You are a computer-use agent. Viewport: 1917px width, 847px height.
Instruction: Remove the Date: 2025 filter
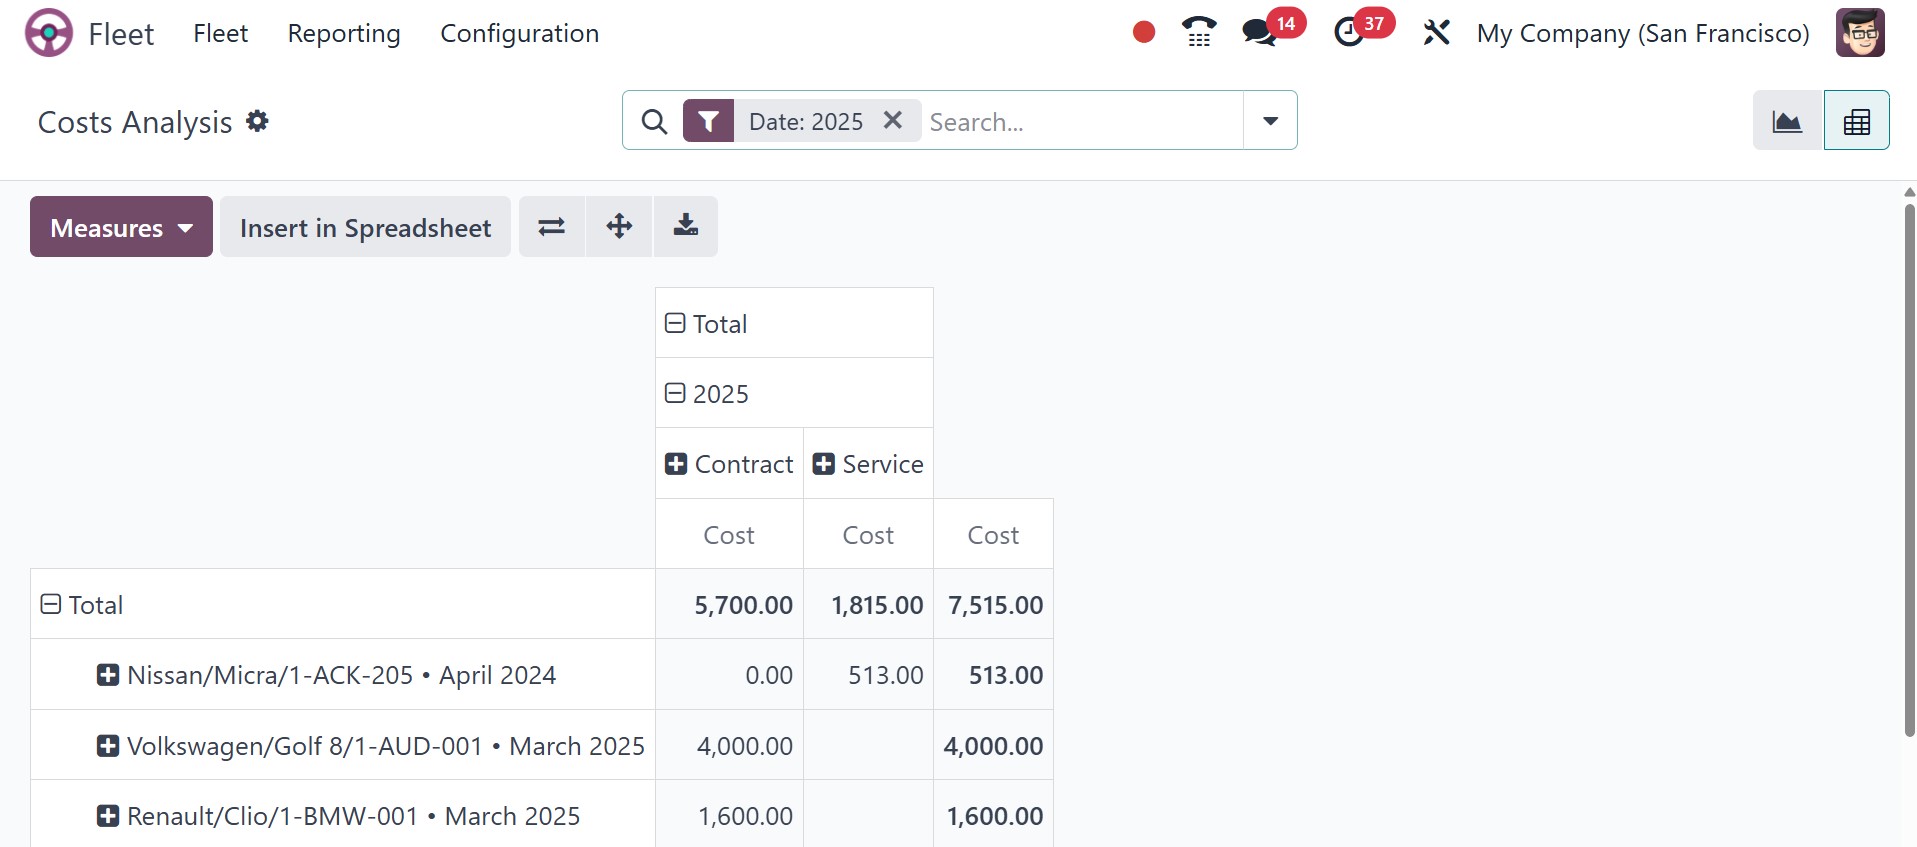[893, 121]
